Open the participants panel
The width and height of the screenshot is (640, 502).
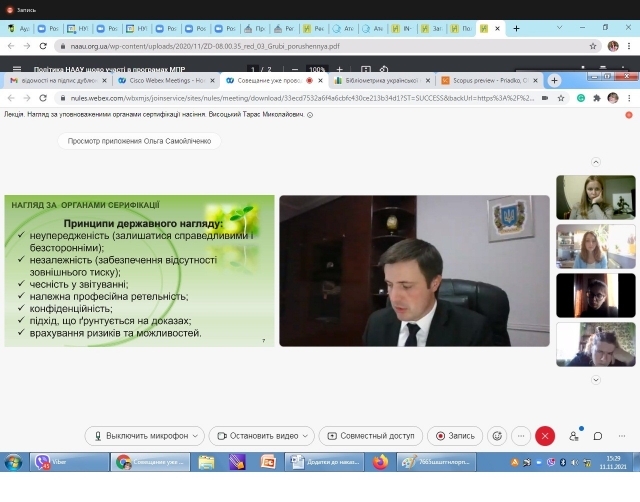pyautogui.click(x=574, y=436)
